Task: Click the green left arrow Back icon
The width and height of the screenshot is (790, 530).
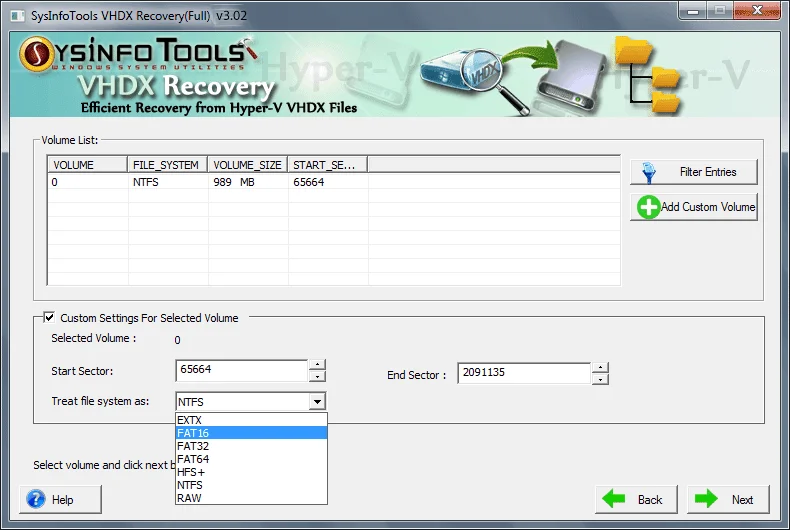Action: tap(614, 499)
